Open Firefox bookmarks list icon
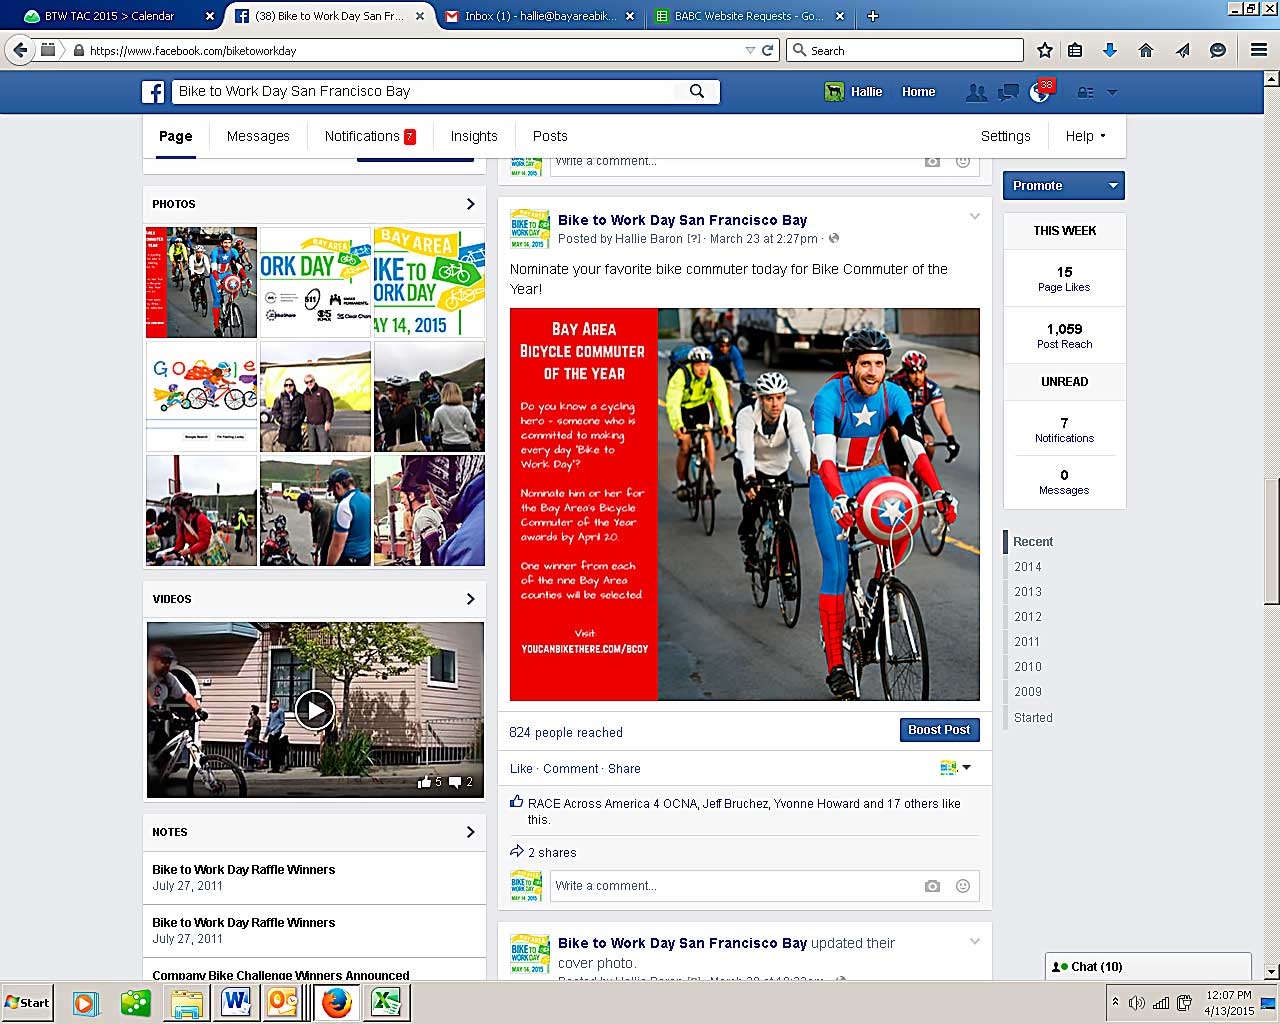 click(x=1075, y=50)
